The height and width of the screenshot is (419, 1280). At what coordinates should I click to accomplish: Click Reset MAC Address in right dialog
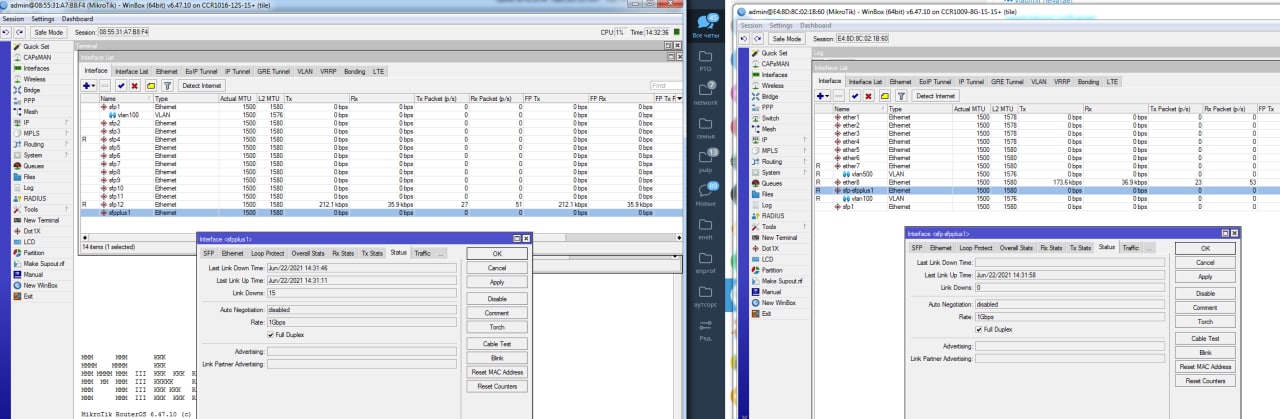coord(1204,366)
